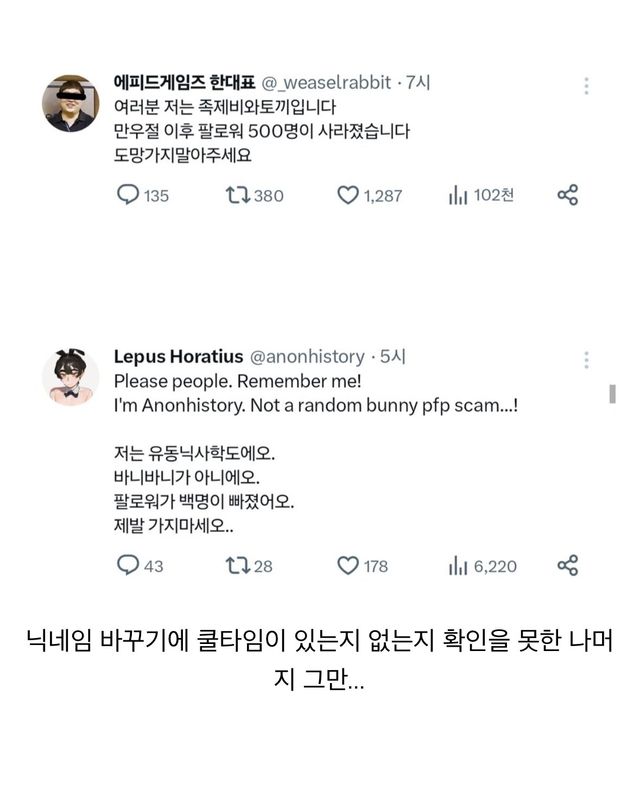The width and height of the screenshot is (640, 807).
Task: Click reply icon on weaselrabbit tweet
Action: click(128, 195)
